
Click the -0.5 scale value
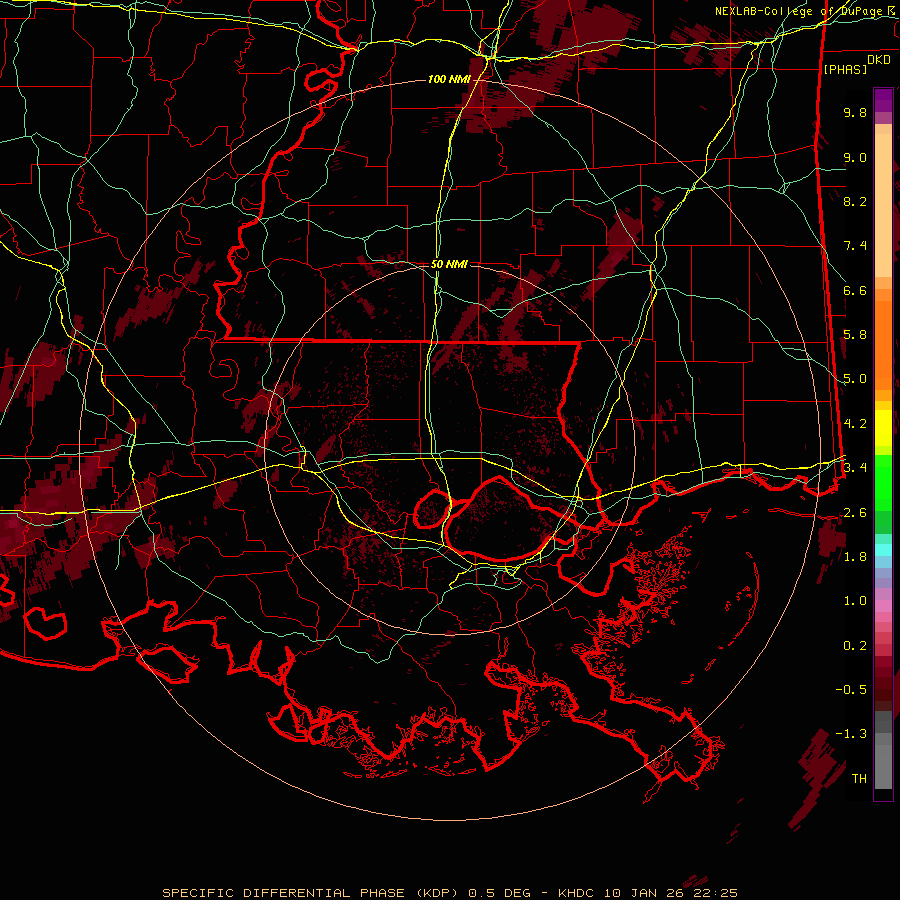pyautogui.click(x=851, y=690)
